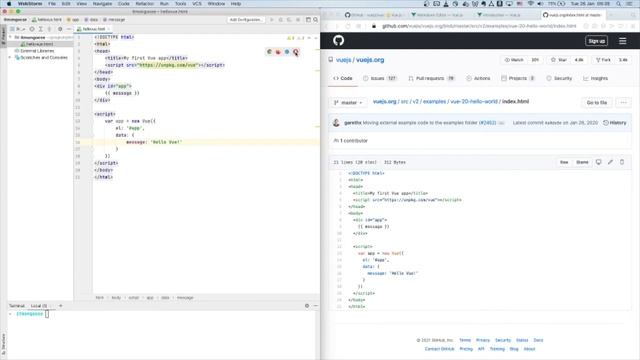Hide the Terminal panel
The height and width of the screenshot is (360, 640).
coord(316,306)
